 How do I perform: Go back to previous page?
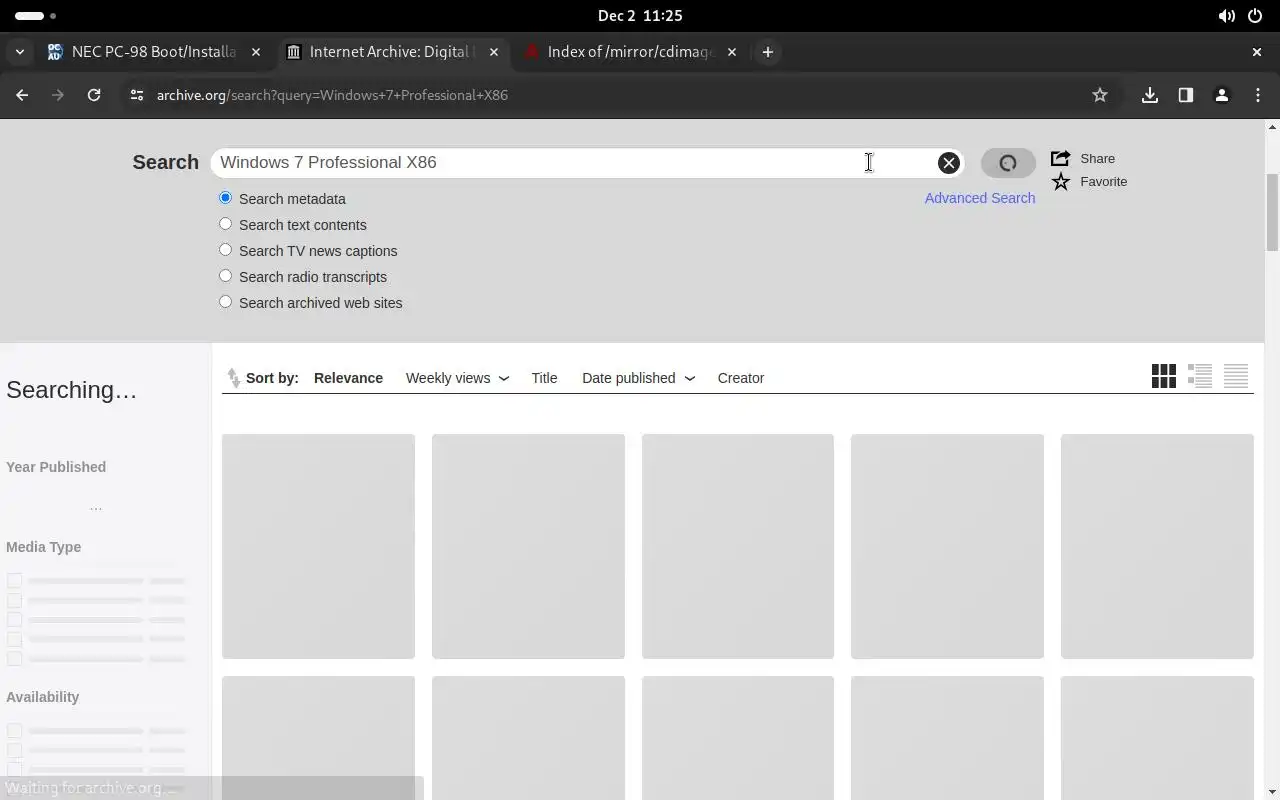(x=22, y=95)
